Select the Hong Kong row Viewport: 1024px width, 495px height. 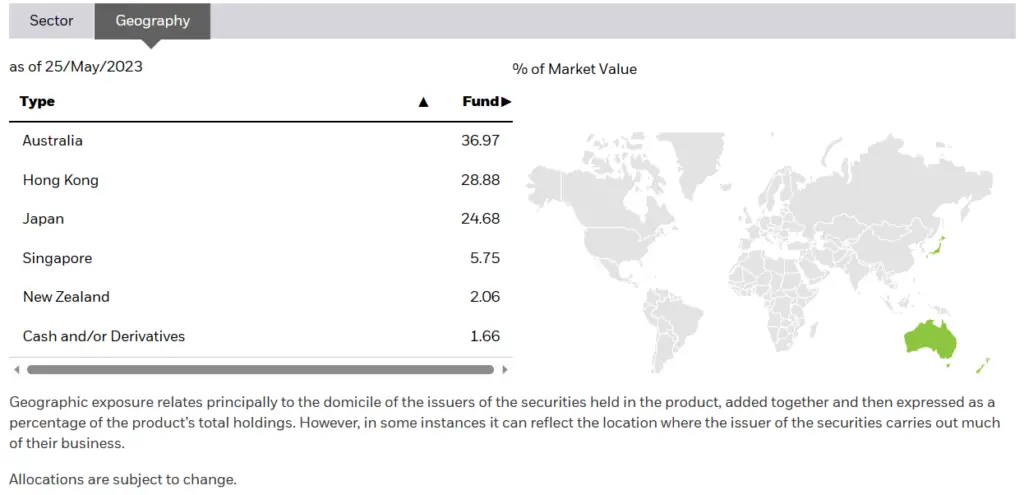pyautogui.click(x=261, y=180)
